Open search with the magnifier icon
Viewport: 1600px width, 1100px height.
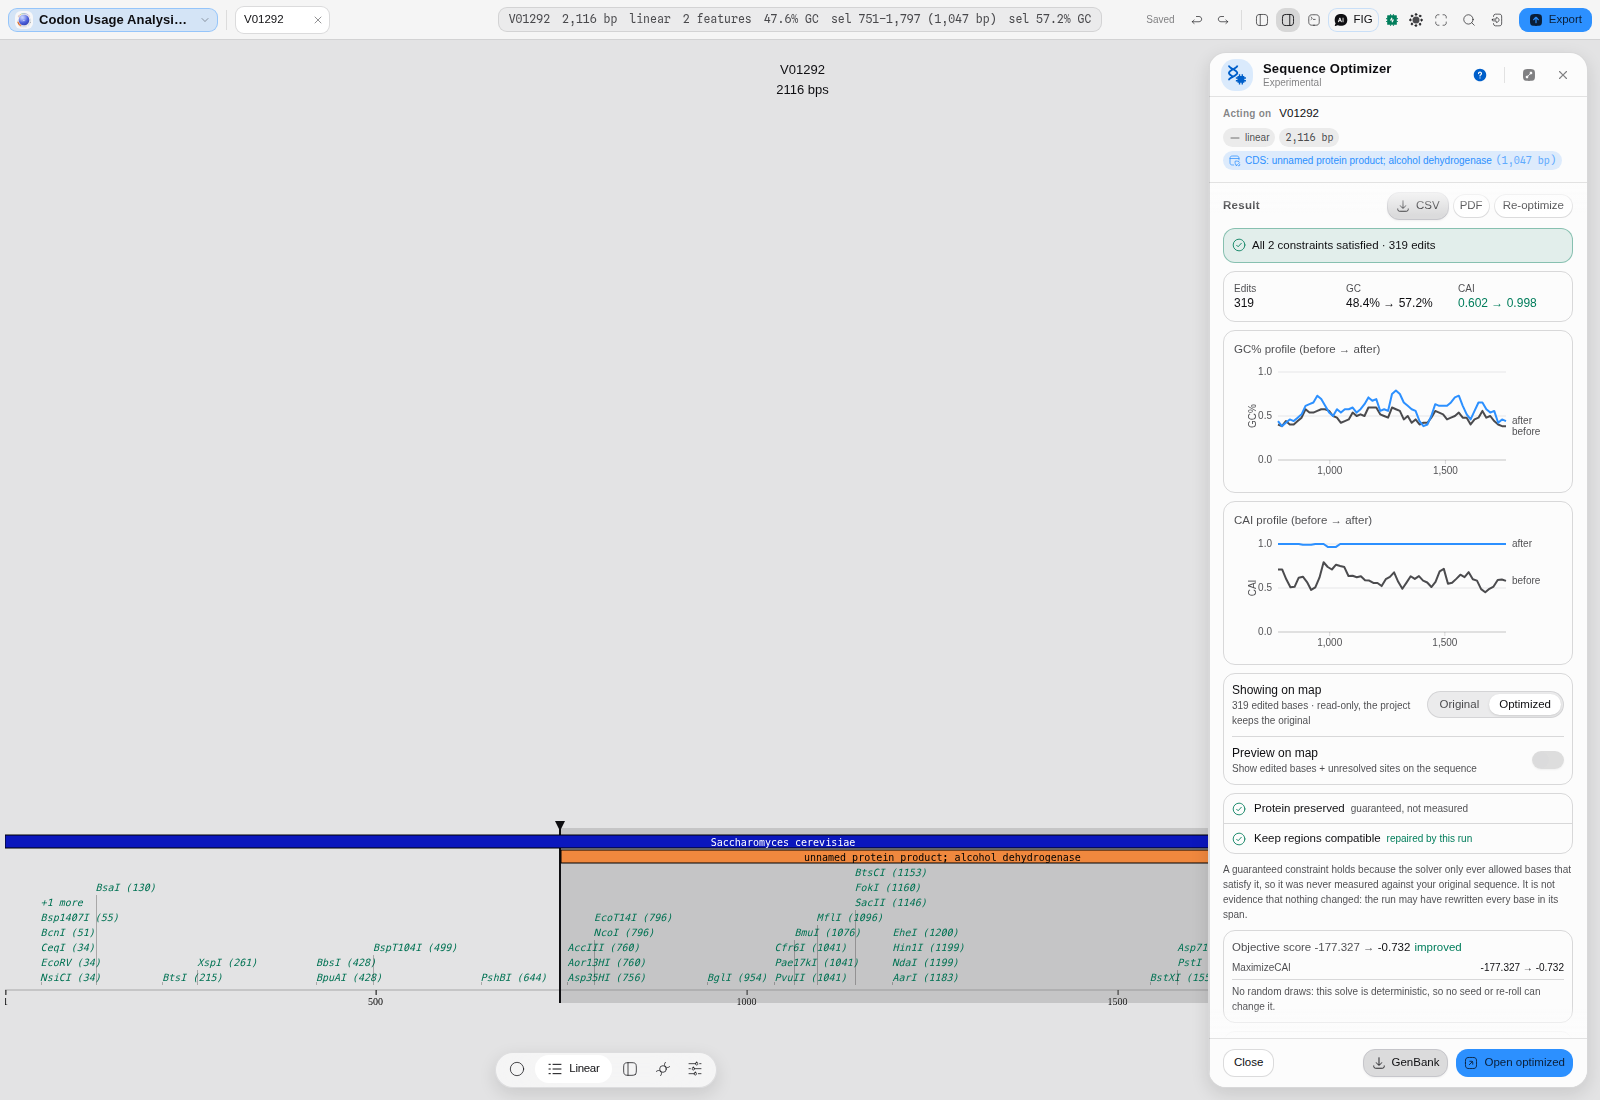(x=1469, y=20)
